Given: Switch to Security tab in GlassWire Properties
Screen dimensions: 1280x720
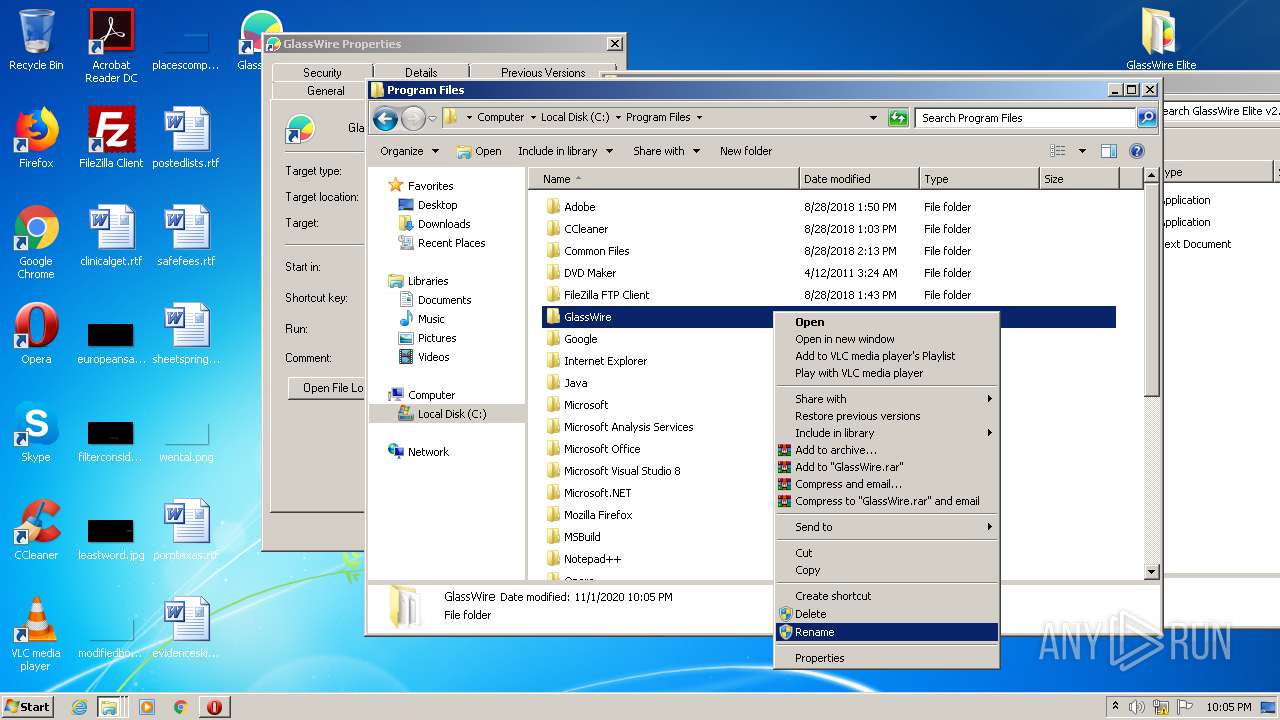Looking at the screenshot, I should click(x=322, y=72).
